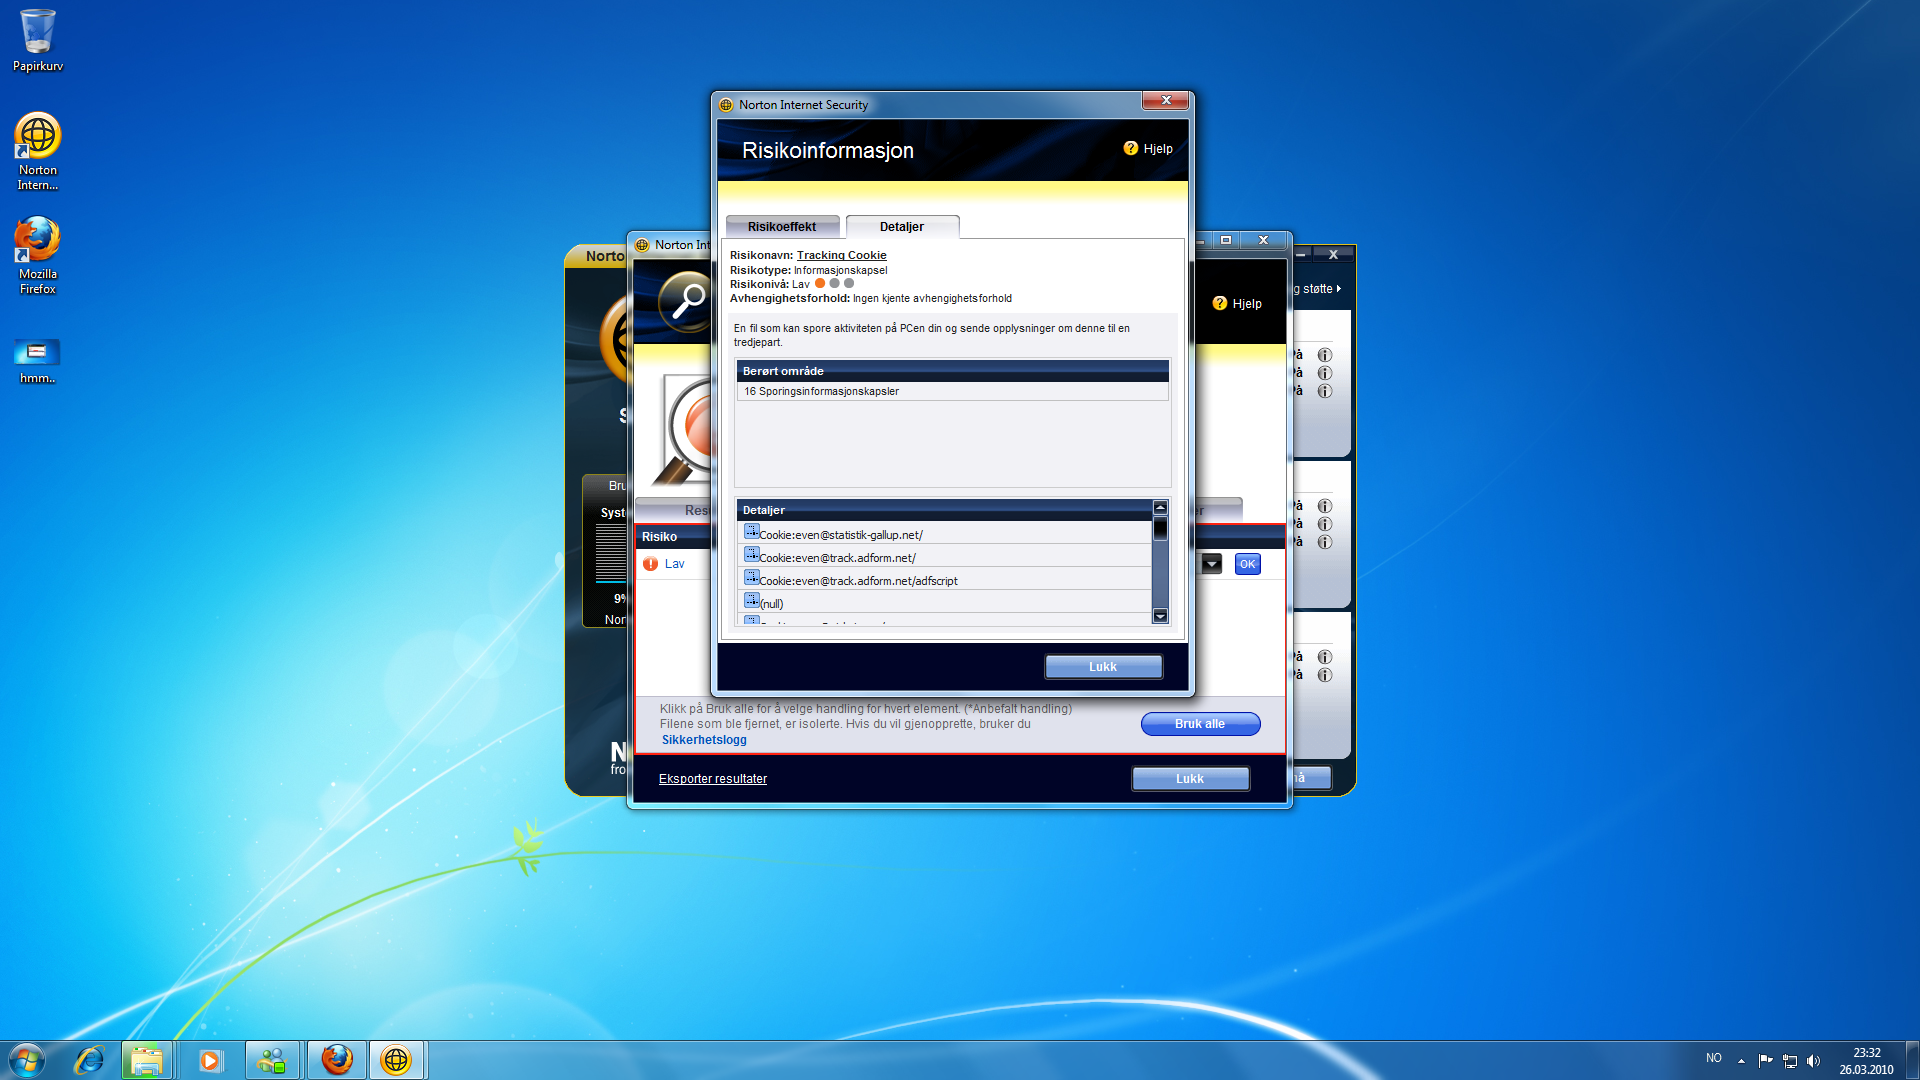This screenshot has height=1080, width=1920.
Task: Click the down arrow of Detaljer list scrollbar
Action: (1160, 616)
